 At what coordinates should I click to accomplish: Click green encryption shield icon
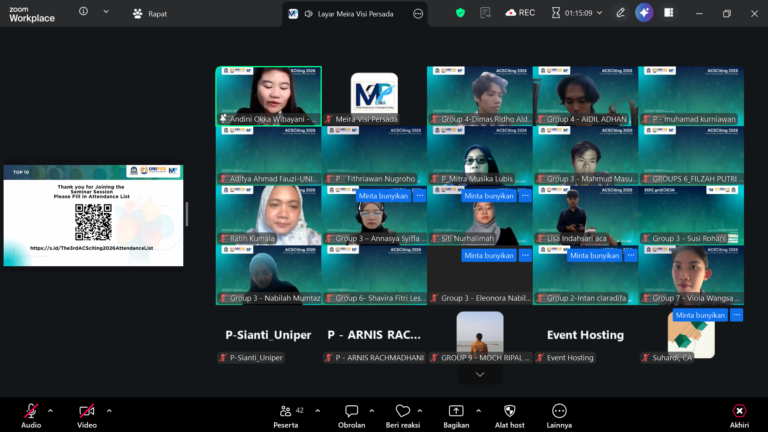coord(460,13)
